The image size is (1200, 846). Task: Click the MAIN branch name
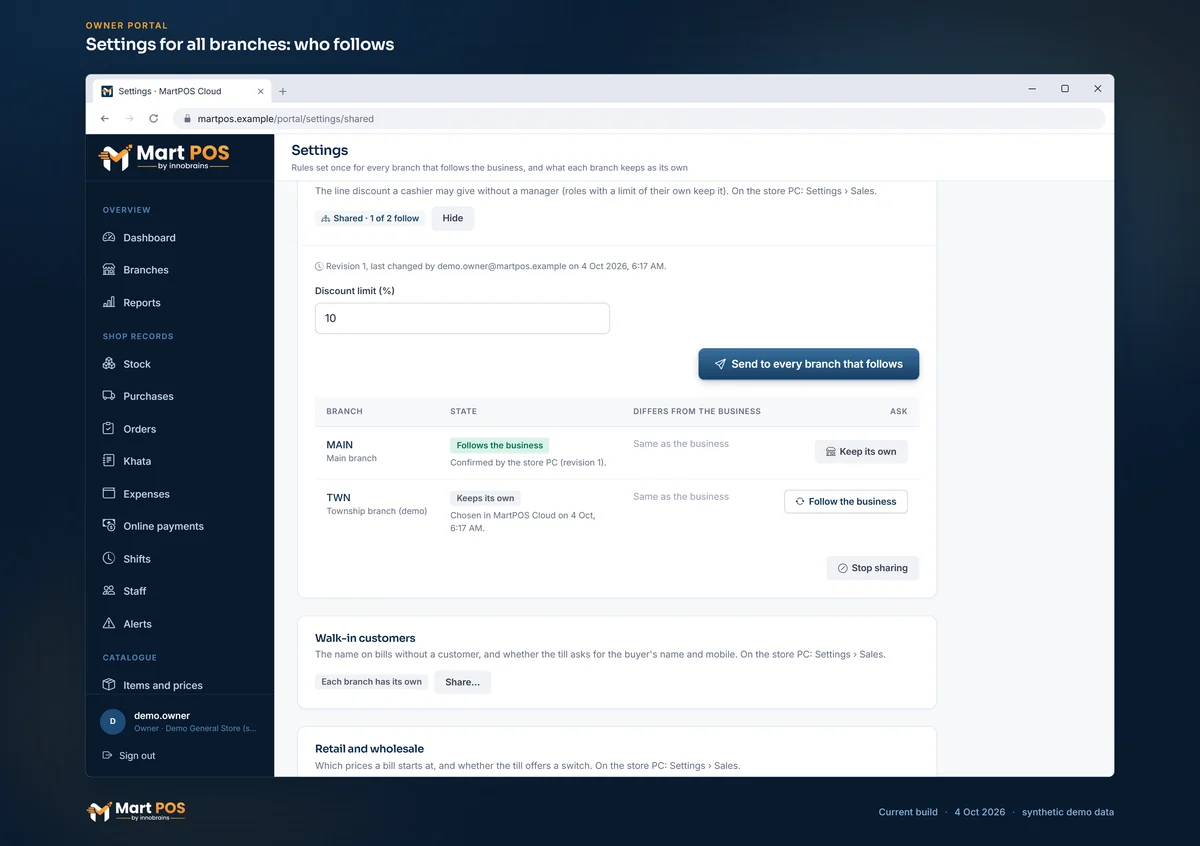point(340,445)
